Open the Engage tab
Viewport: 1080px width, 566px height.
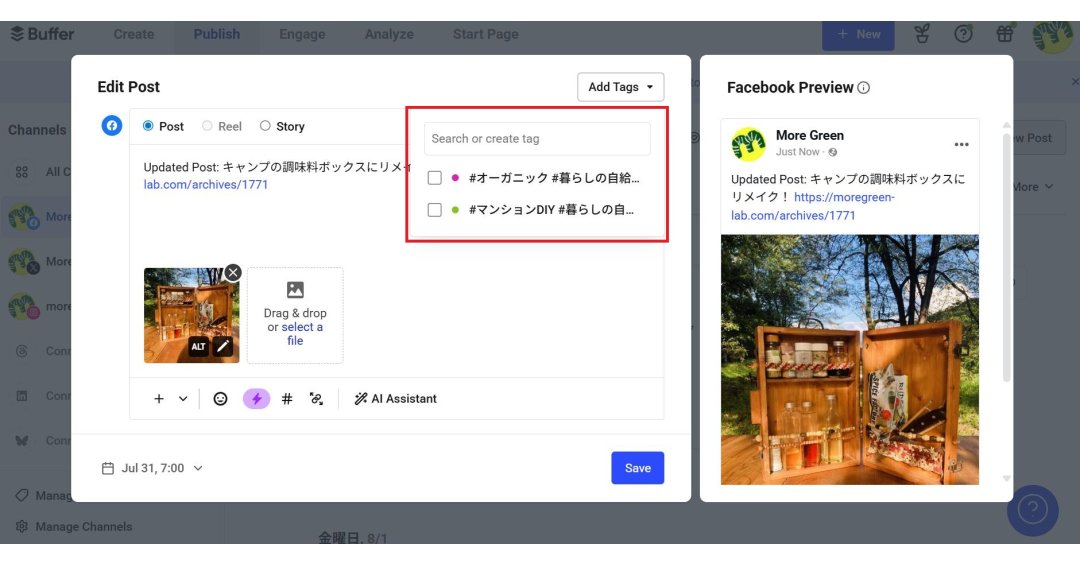click(302, 34)
